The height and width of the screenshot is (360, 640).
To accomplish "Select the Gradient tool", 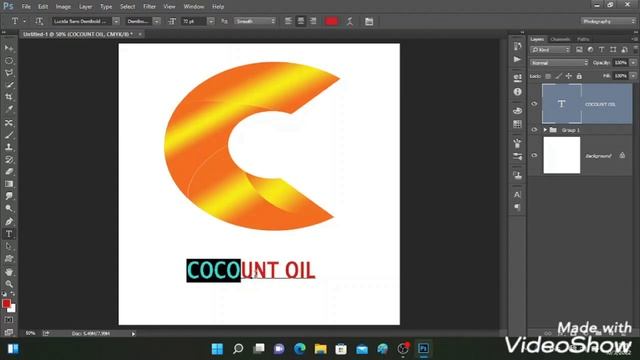I will click(x=9, y=184).
